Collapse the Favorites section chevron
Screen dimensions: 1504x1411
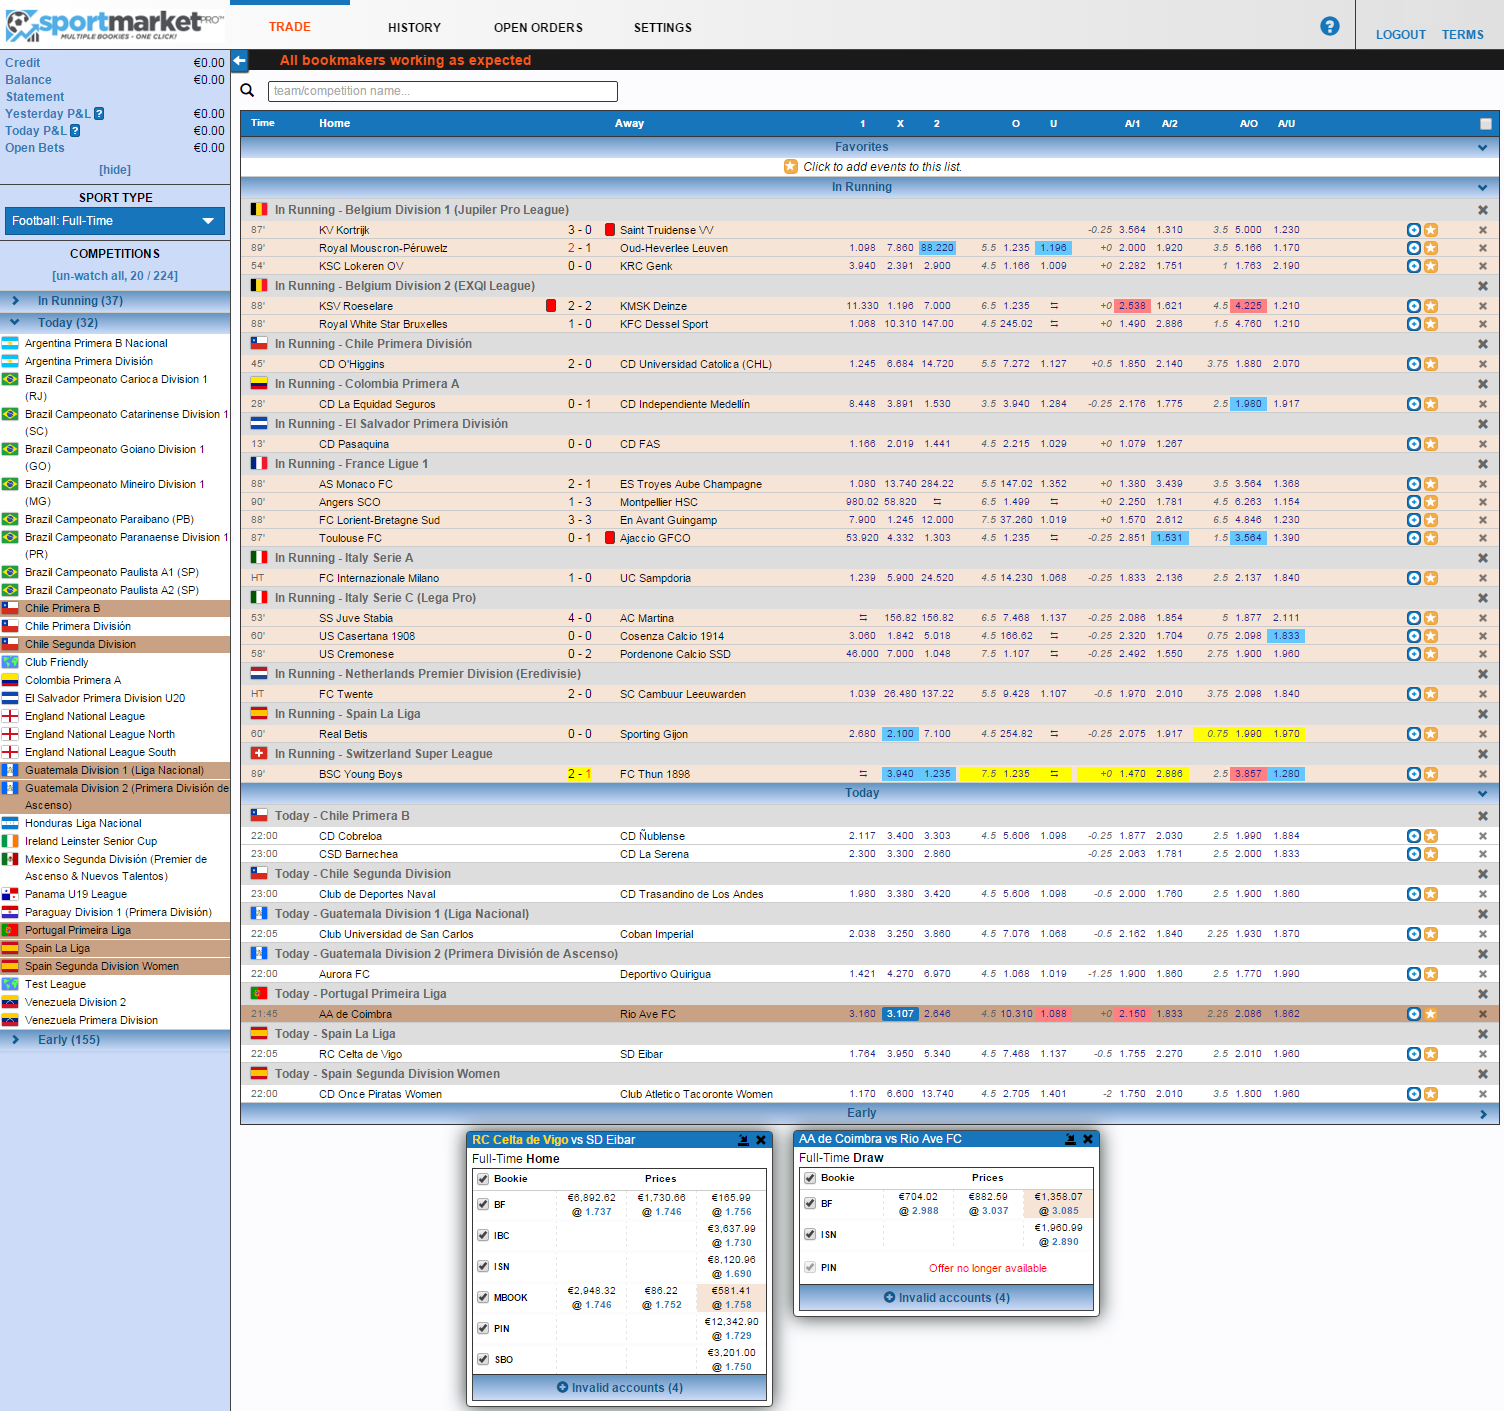(1482, 148)
